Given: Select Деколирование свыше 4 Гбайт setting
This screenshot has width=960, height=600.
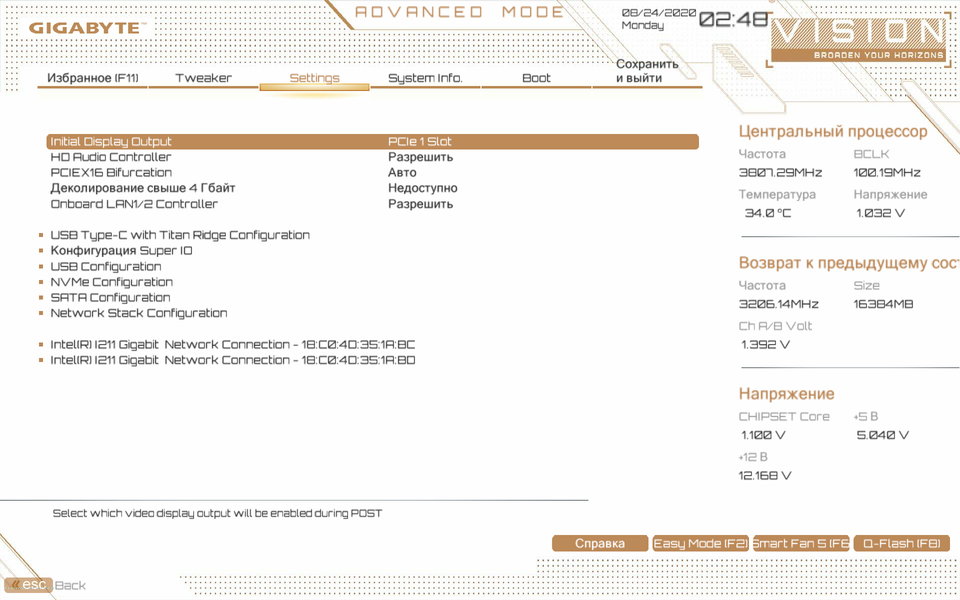Looking at the screenshot, I should click(143, 188).
